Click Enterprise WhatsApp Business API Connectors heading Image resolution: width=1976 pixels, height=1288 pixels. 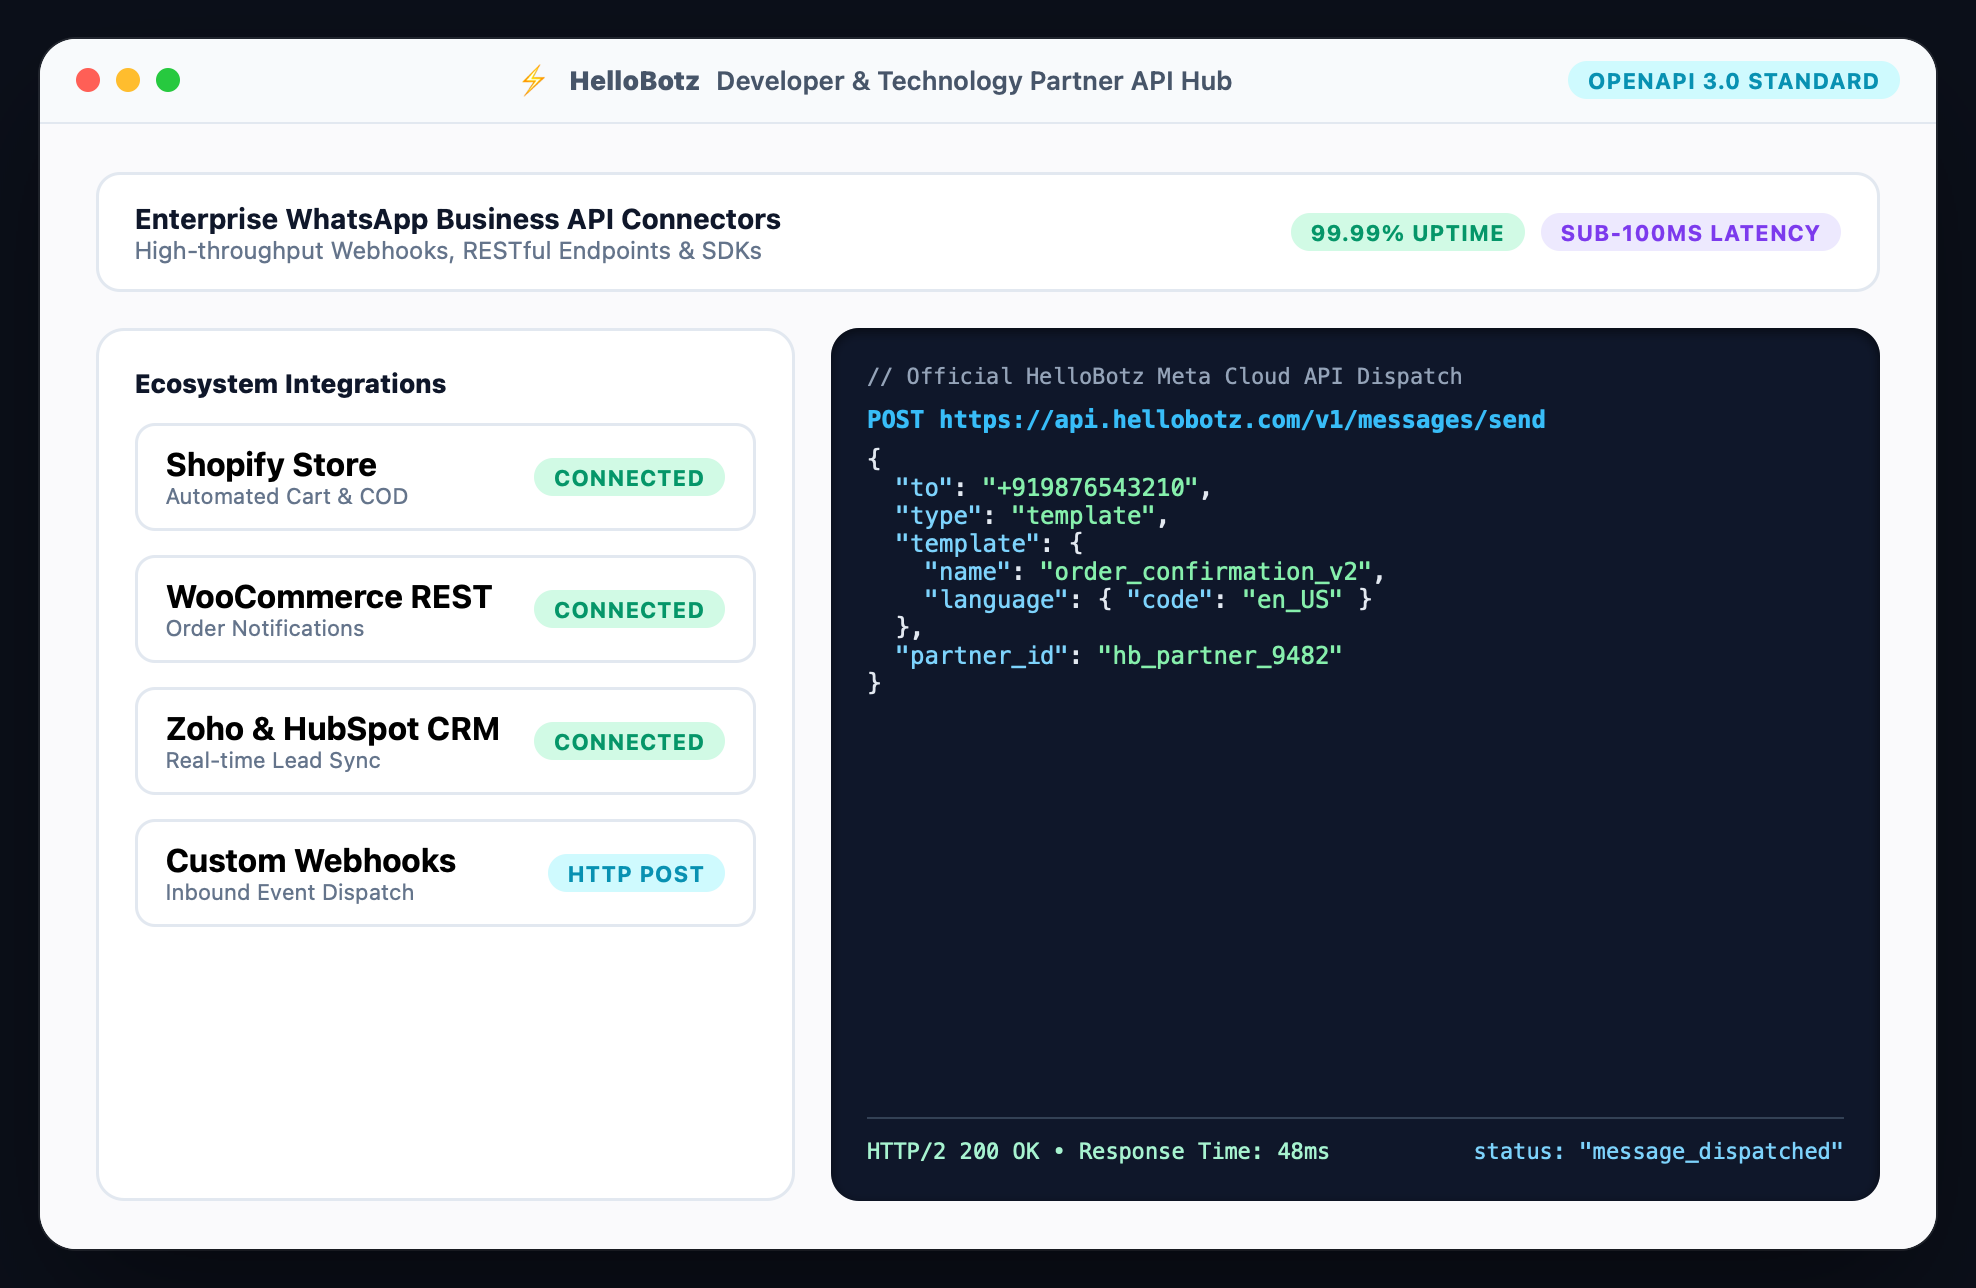458,219
